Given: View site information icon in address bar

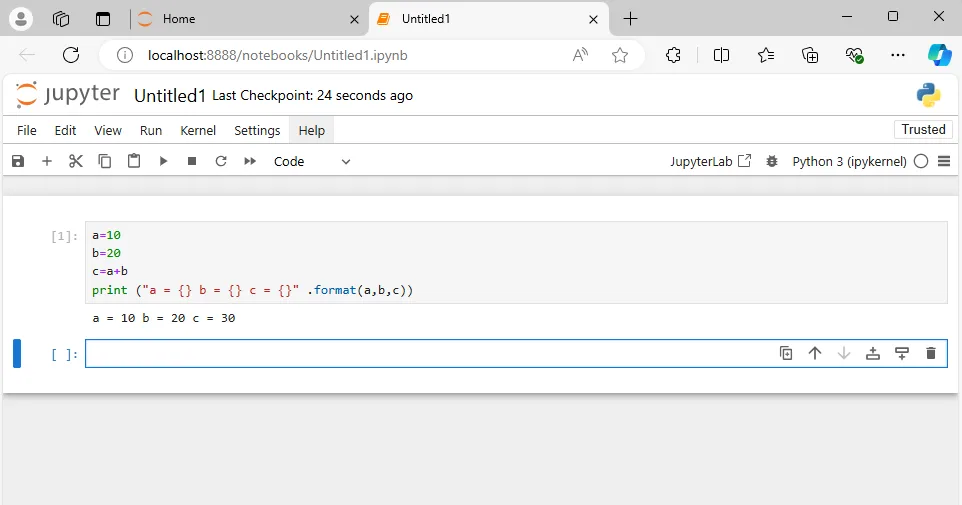Looking at the screenshot, I should [125, 55].
